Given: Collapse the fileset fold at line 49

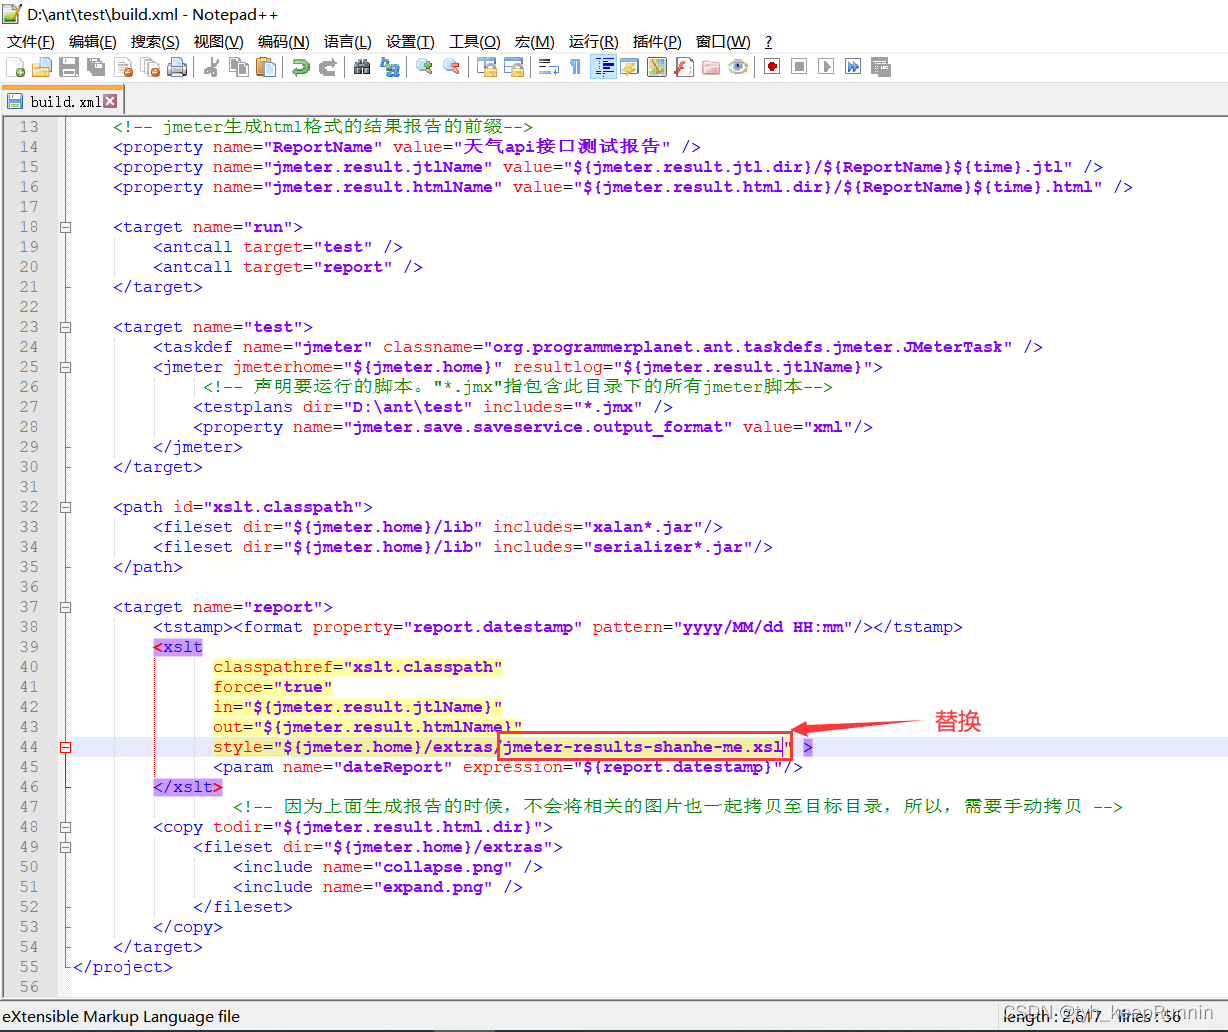Looking at the screenshot, I should [x=65, y=847].
